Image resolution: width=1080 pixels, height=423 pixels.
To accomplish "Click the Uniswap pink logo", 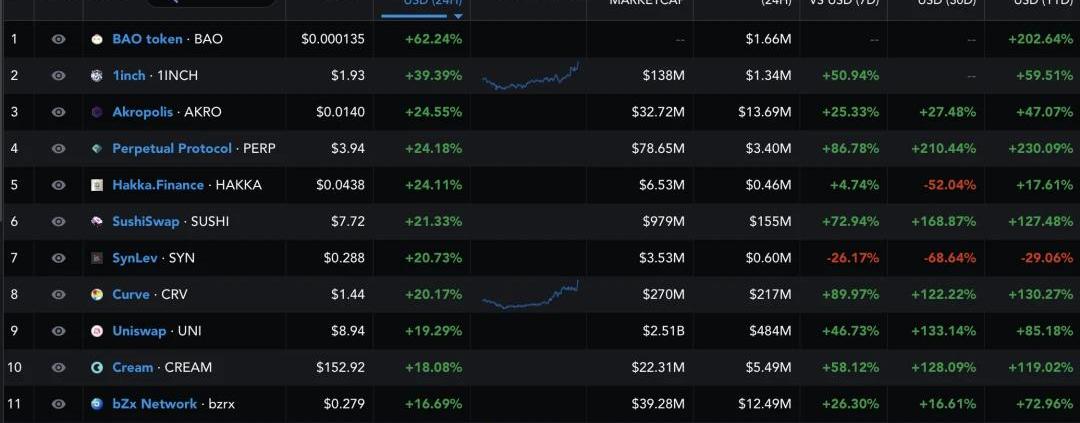I will [x=97, y=331].
